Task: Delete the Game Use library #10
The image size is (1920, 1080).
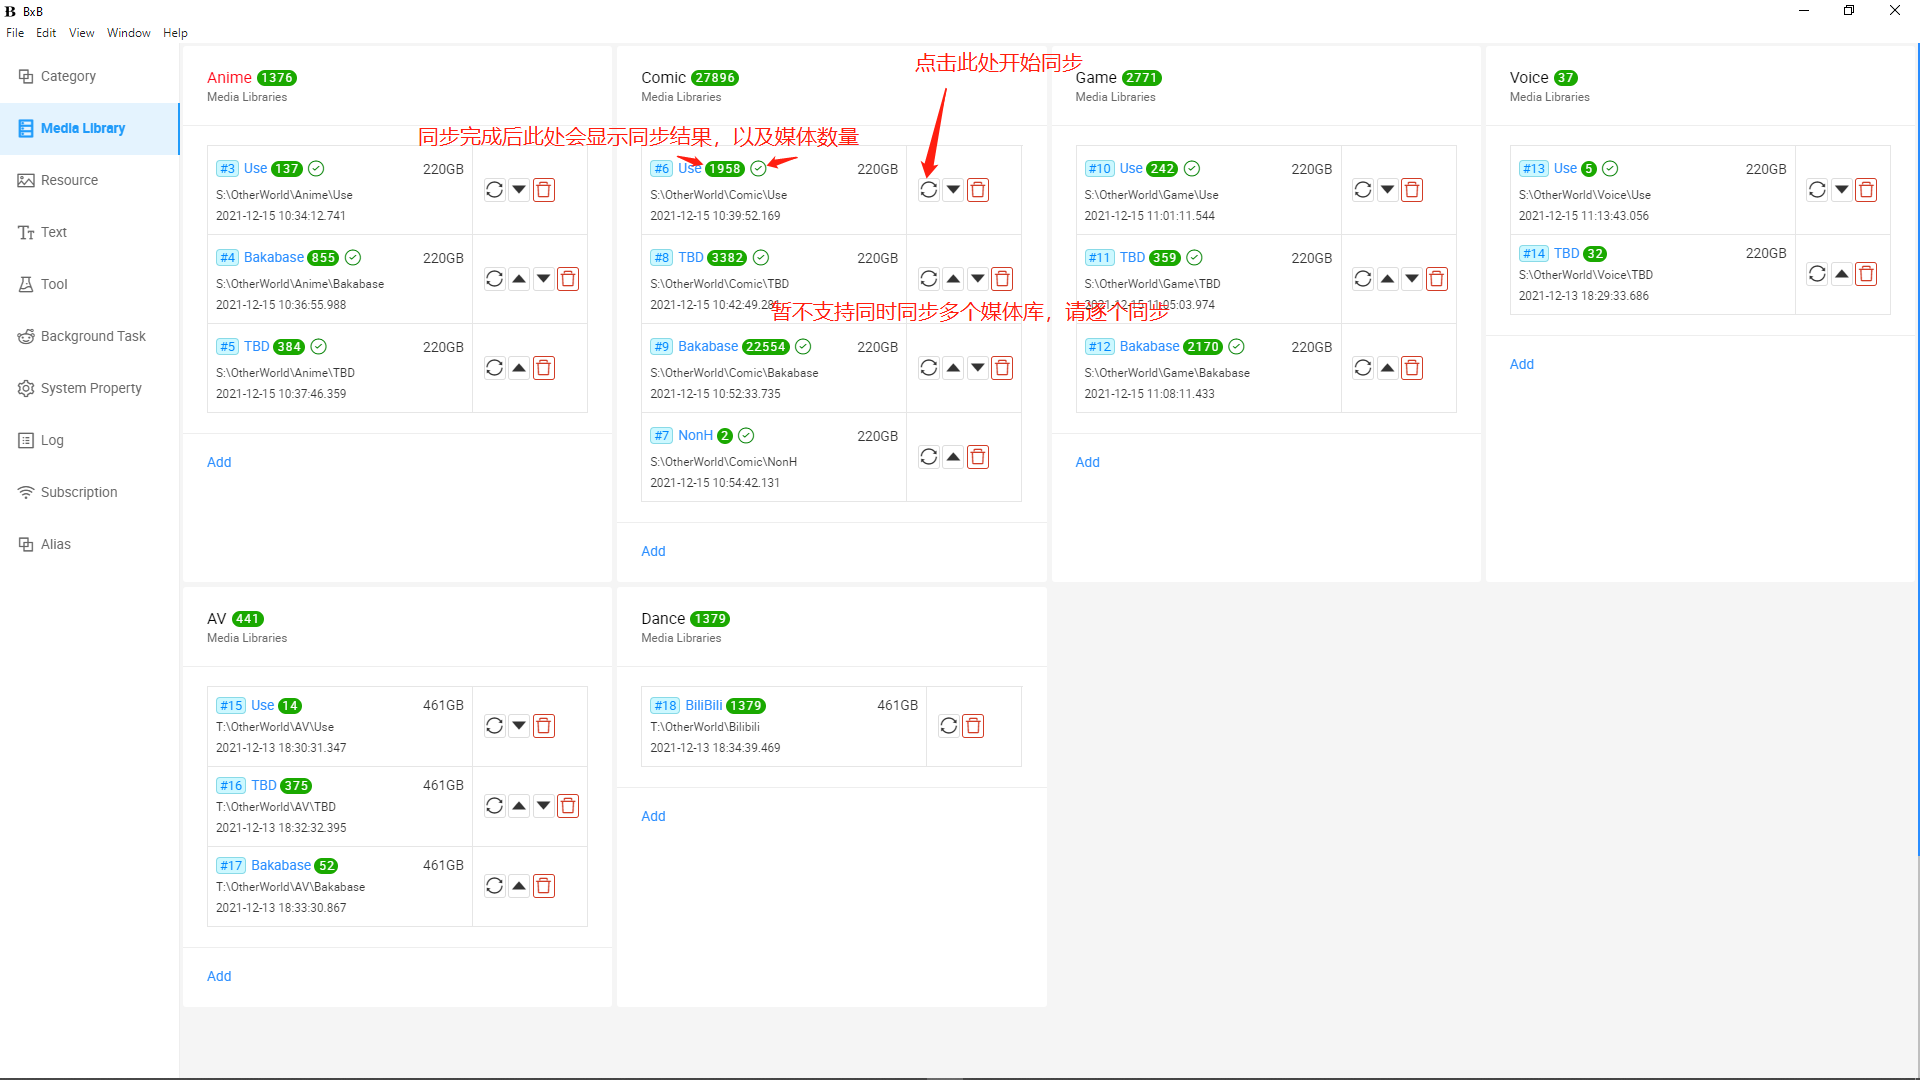Action: [1412, 190]
